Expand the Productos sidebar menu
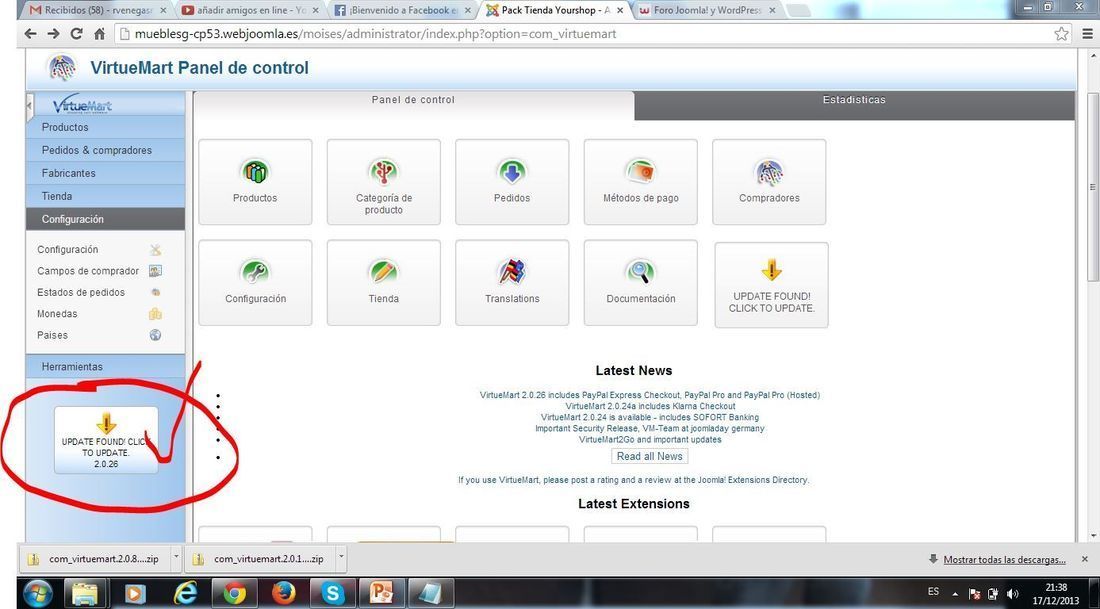1100x609 pixels. pos(105,127)
